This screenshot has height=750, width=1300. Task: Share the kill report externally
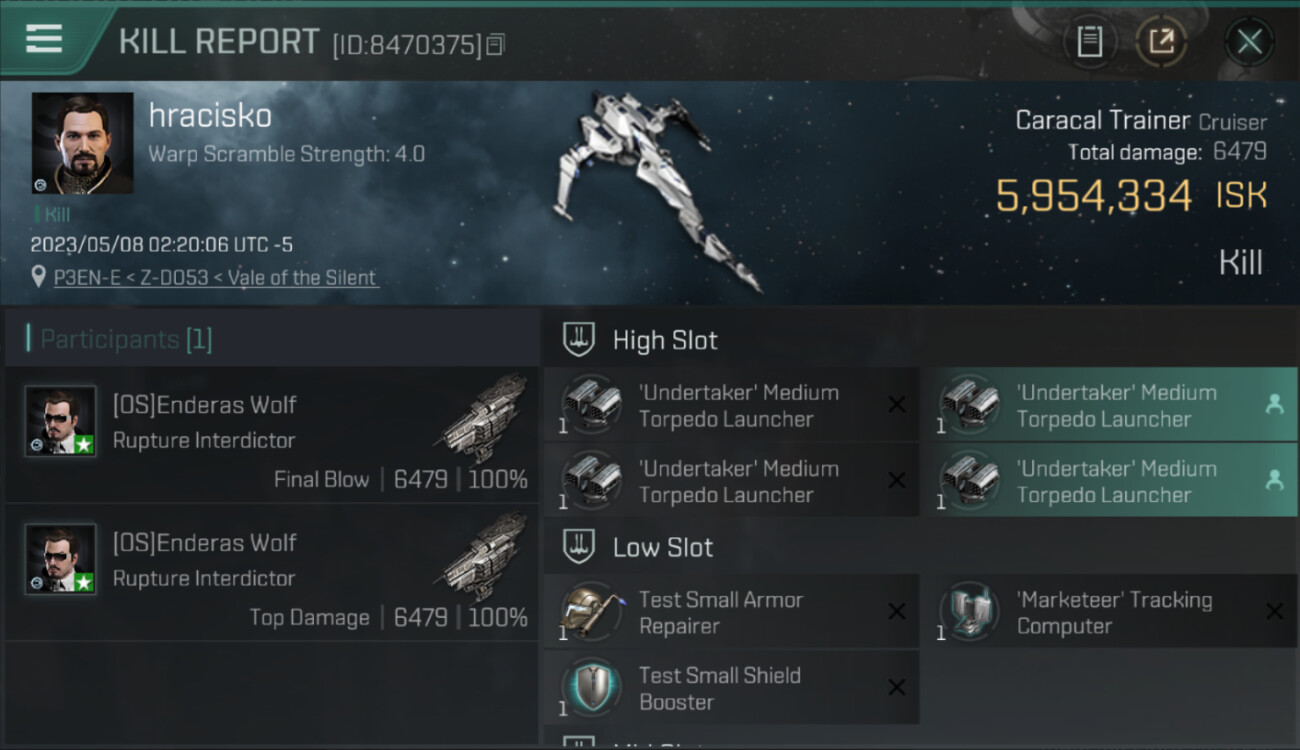(x=1160, y=42)
